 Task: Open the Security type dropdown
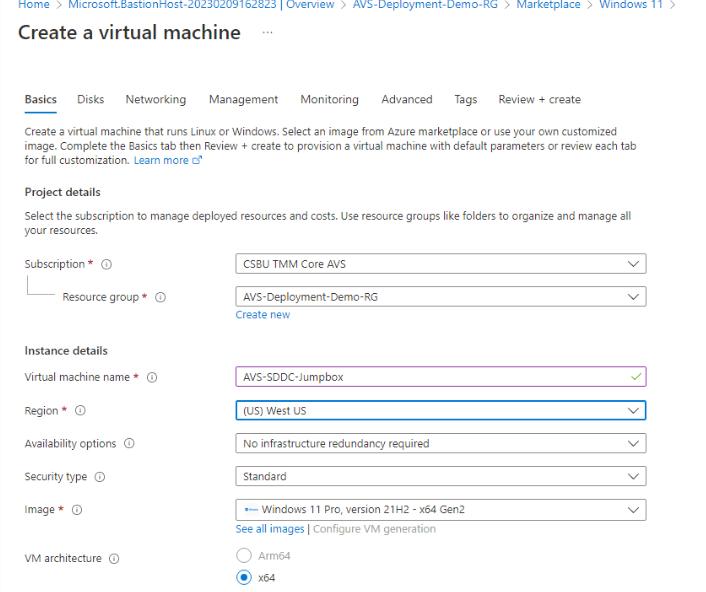pyautogui.click(x=440, y=477)
